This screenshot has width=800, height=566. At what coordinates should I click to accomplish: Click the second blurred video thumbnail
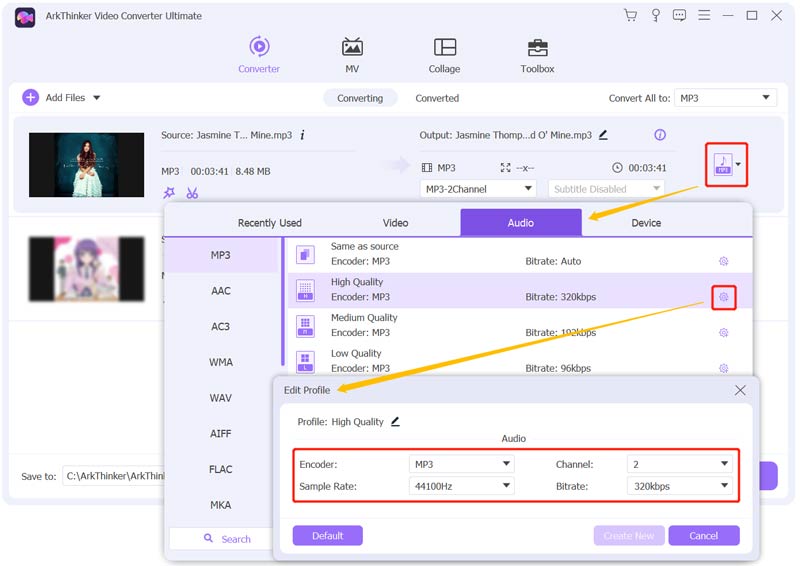[x=86, y=268]
